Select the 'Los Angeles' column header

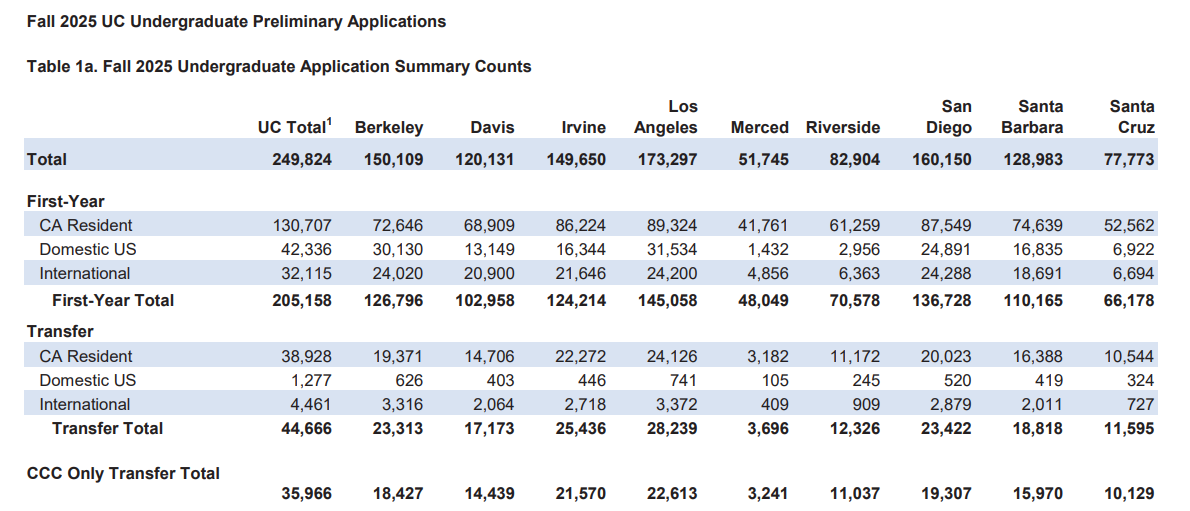click(666, 117)
